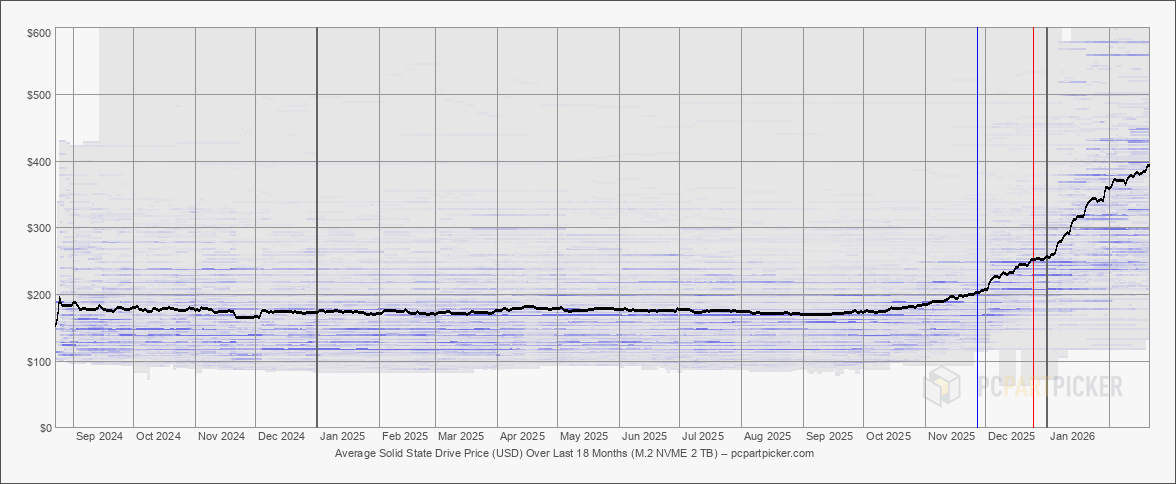Click the Feb 2025 axis label
The height and width of the screenshot is (484, 1176).
(x=405, y=436)
